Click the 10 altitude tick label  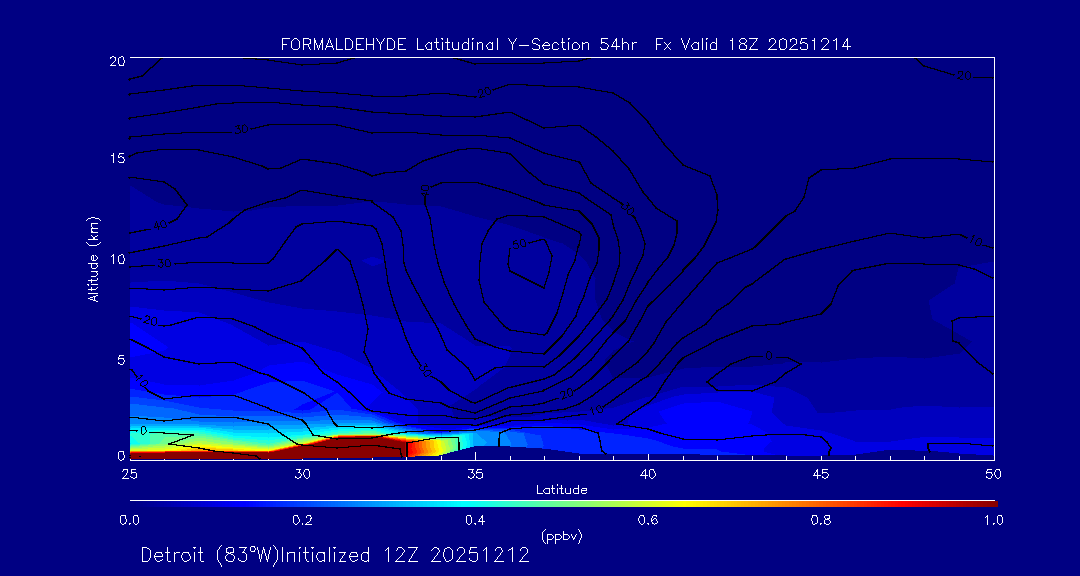[x=116, y=259]
